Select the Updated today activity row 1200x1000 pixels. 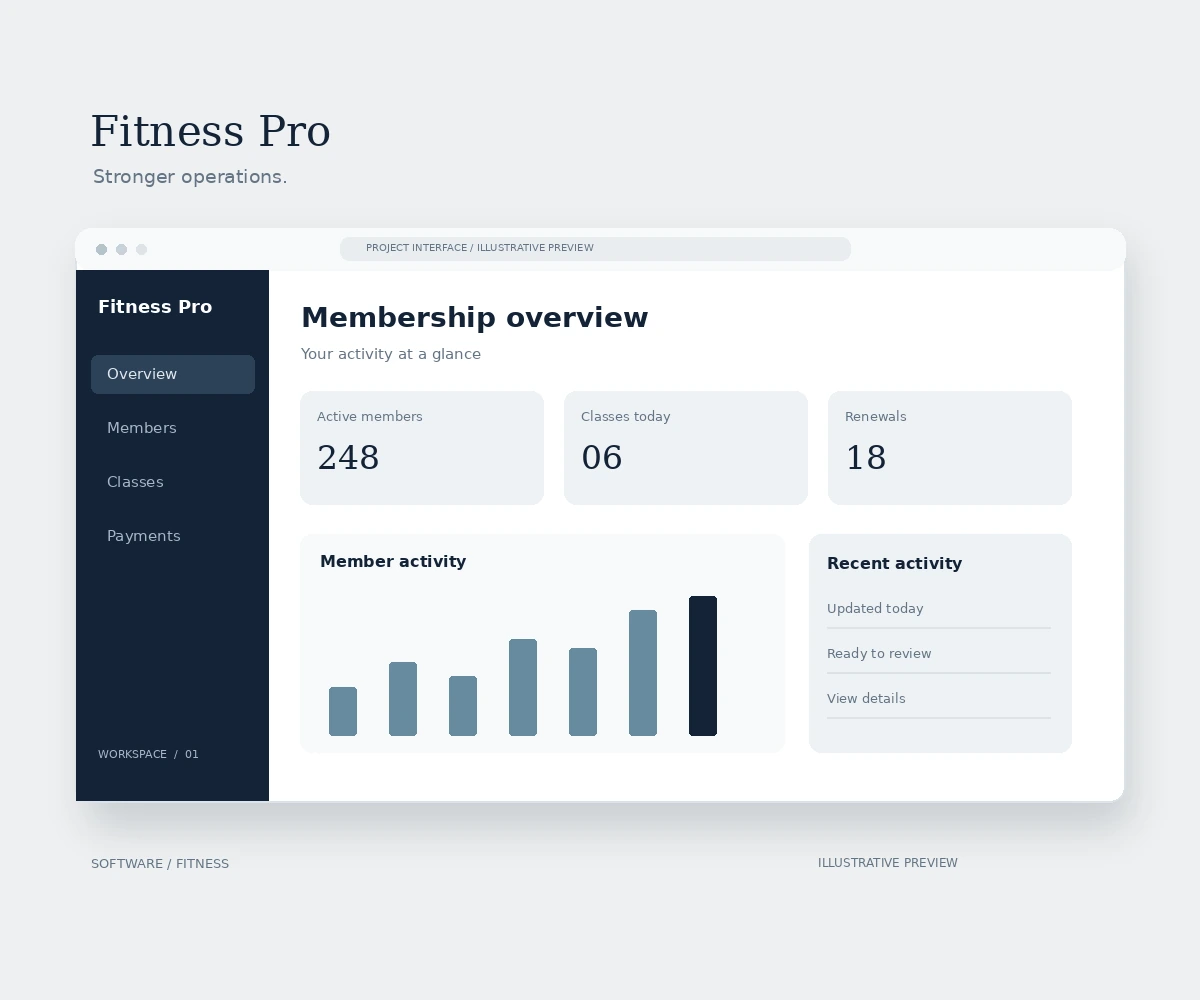coord(939,609)
